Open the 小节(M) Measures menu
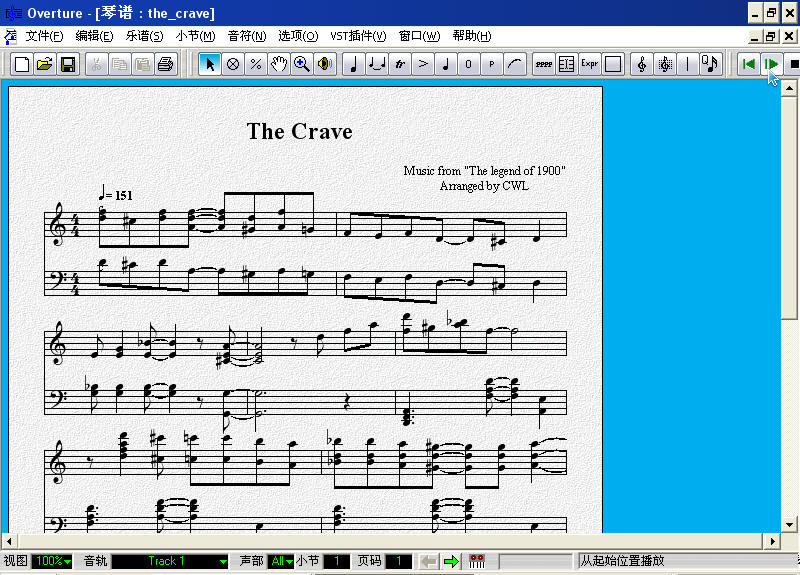 pos(195,36)
